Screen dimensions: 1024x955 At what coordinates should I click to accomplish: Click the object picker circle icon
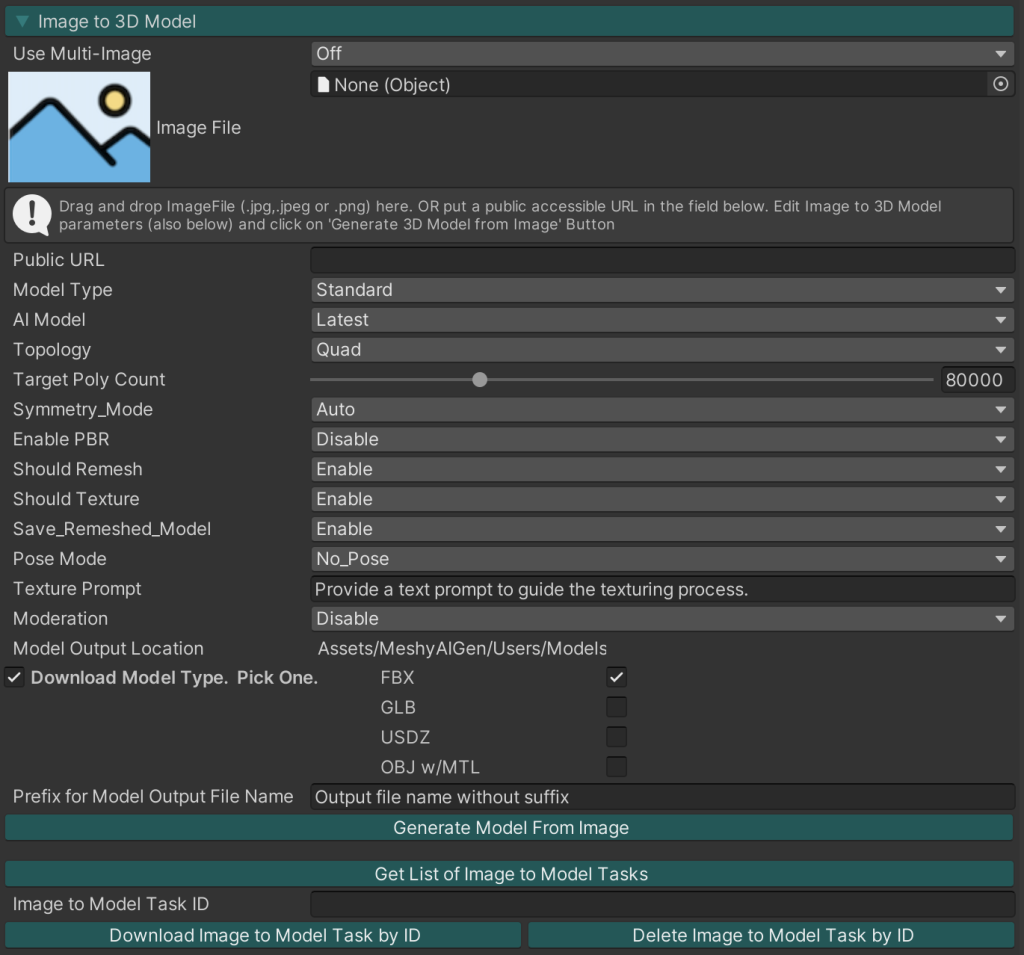(x=1000, y=85)
